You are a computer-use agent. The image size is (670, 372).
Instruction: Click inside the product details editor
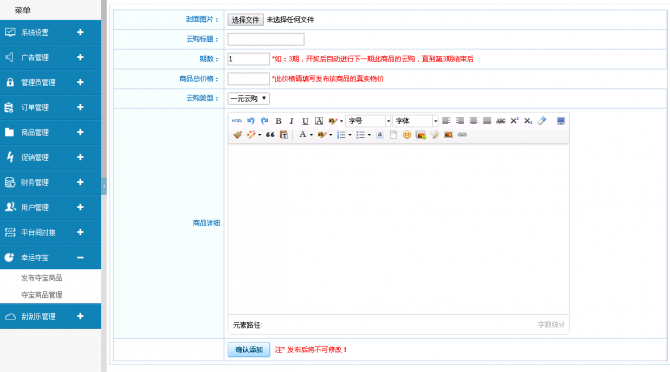398,230
